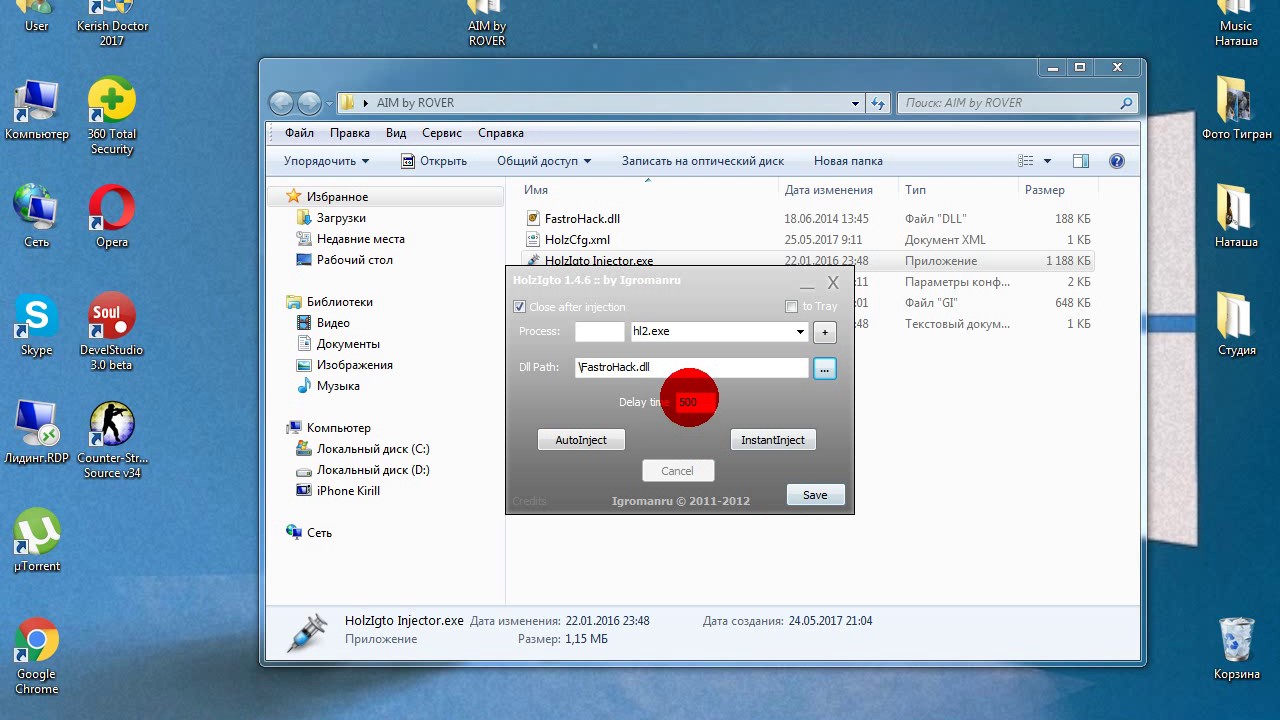Select Загрузки in the navigation pane

341,218
